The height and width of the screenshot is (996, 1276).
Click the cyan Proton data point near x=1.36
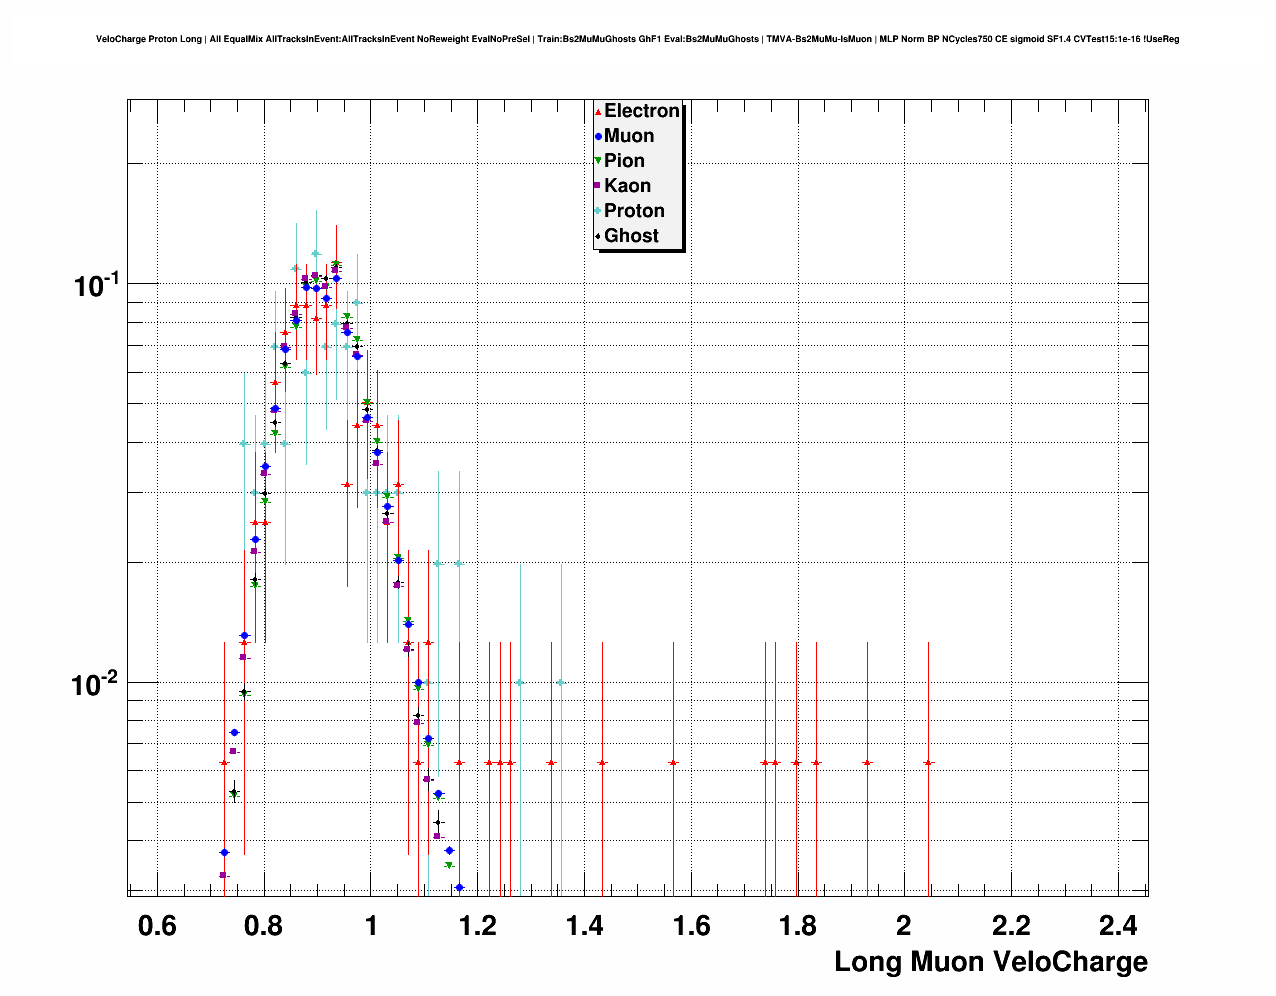561,682
